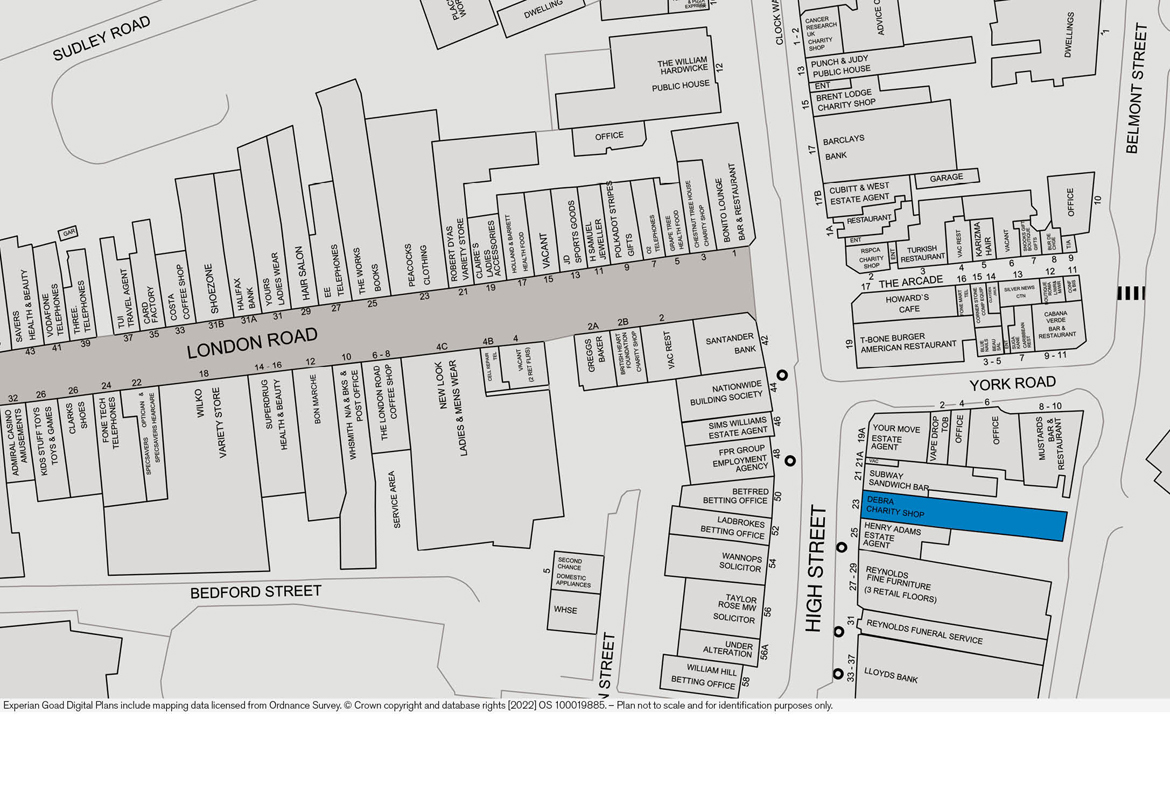Click the Reynolds Funeral Service label
Screen dimensions: 1170x800
pyautogui.click(x=925, y=631)
